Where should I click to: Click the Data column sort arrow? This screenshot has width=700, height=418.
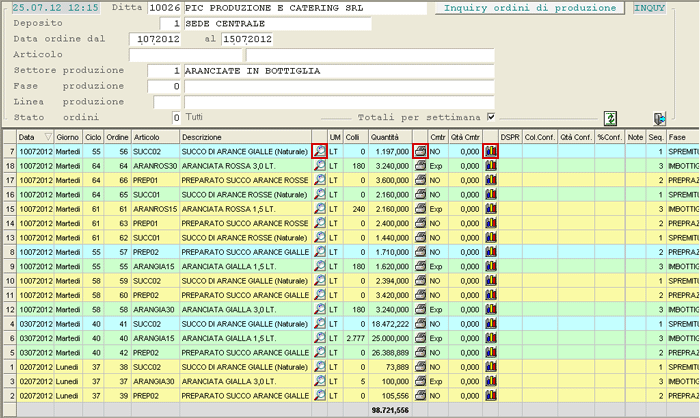tap(48, 137)
